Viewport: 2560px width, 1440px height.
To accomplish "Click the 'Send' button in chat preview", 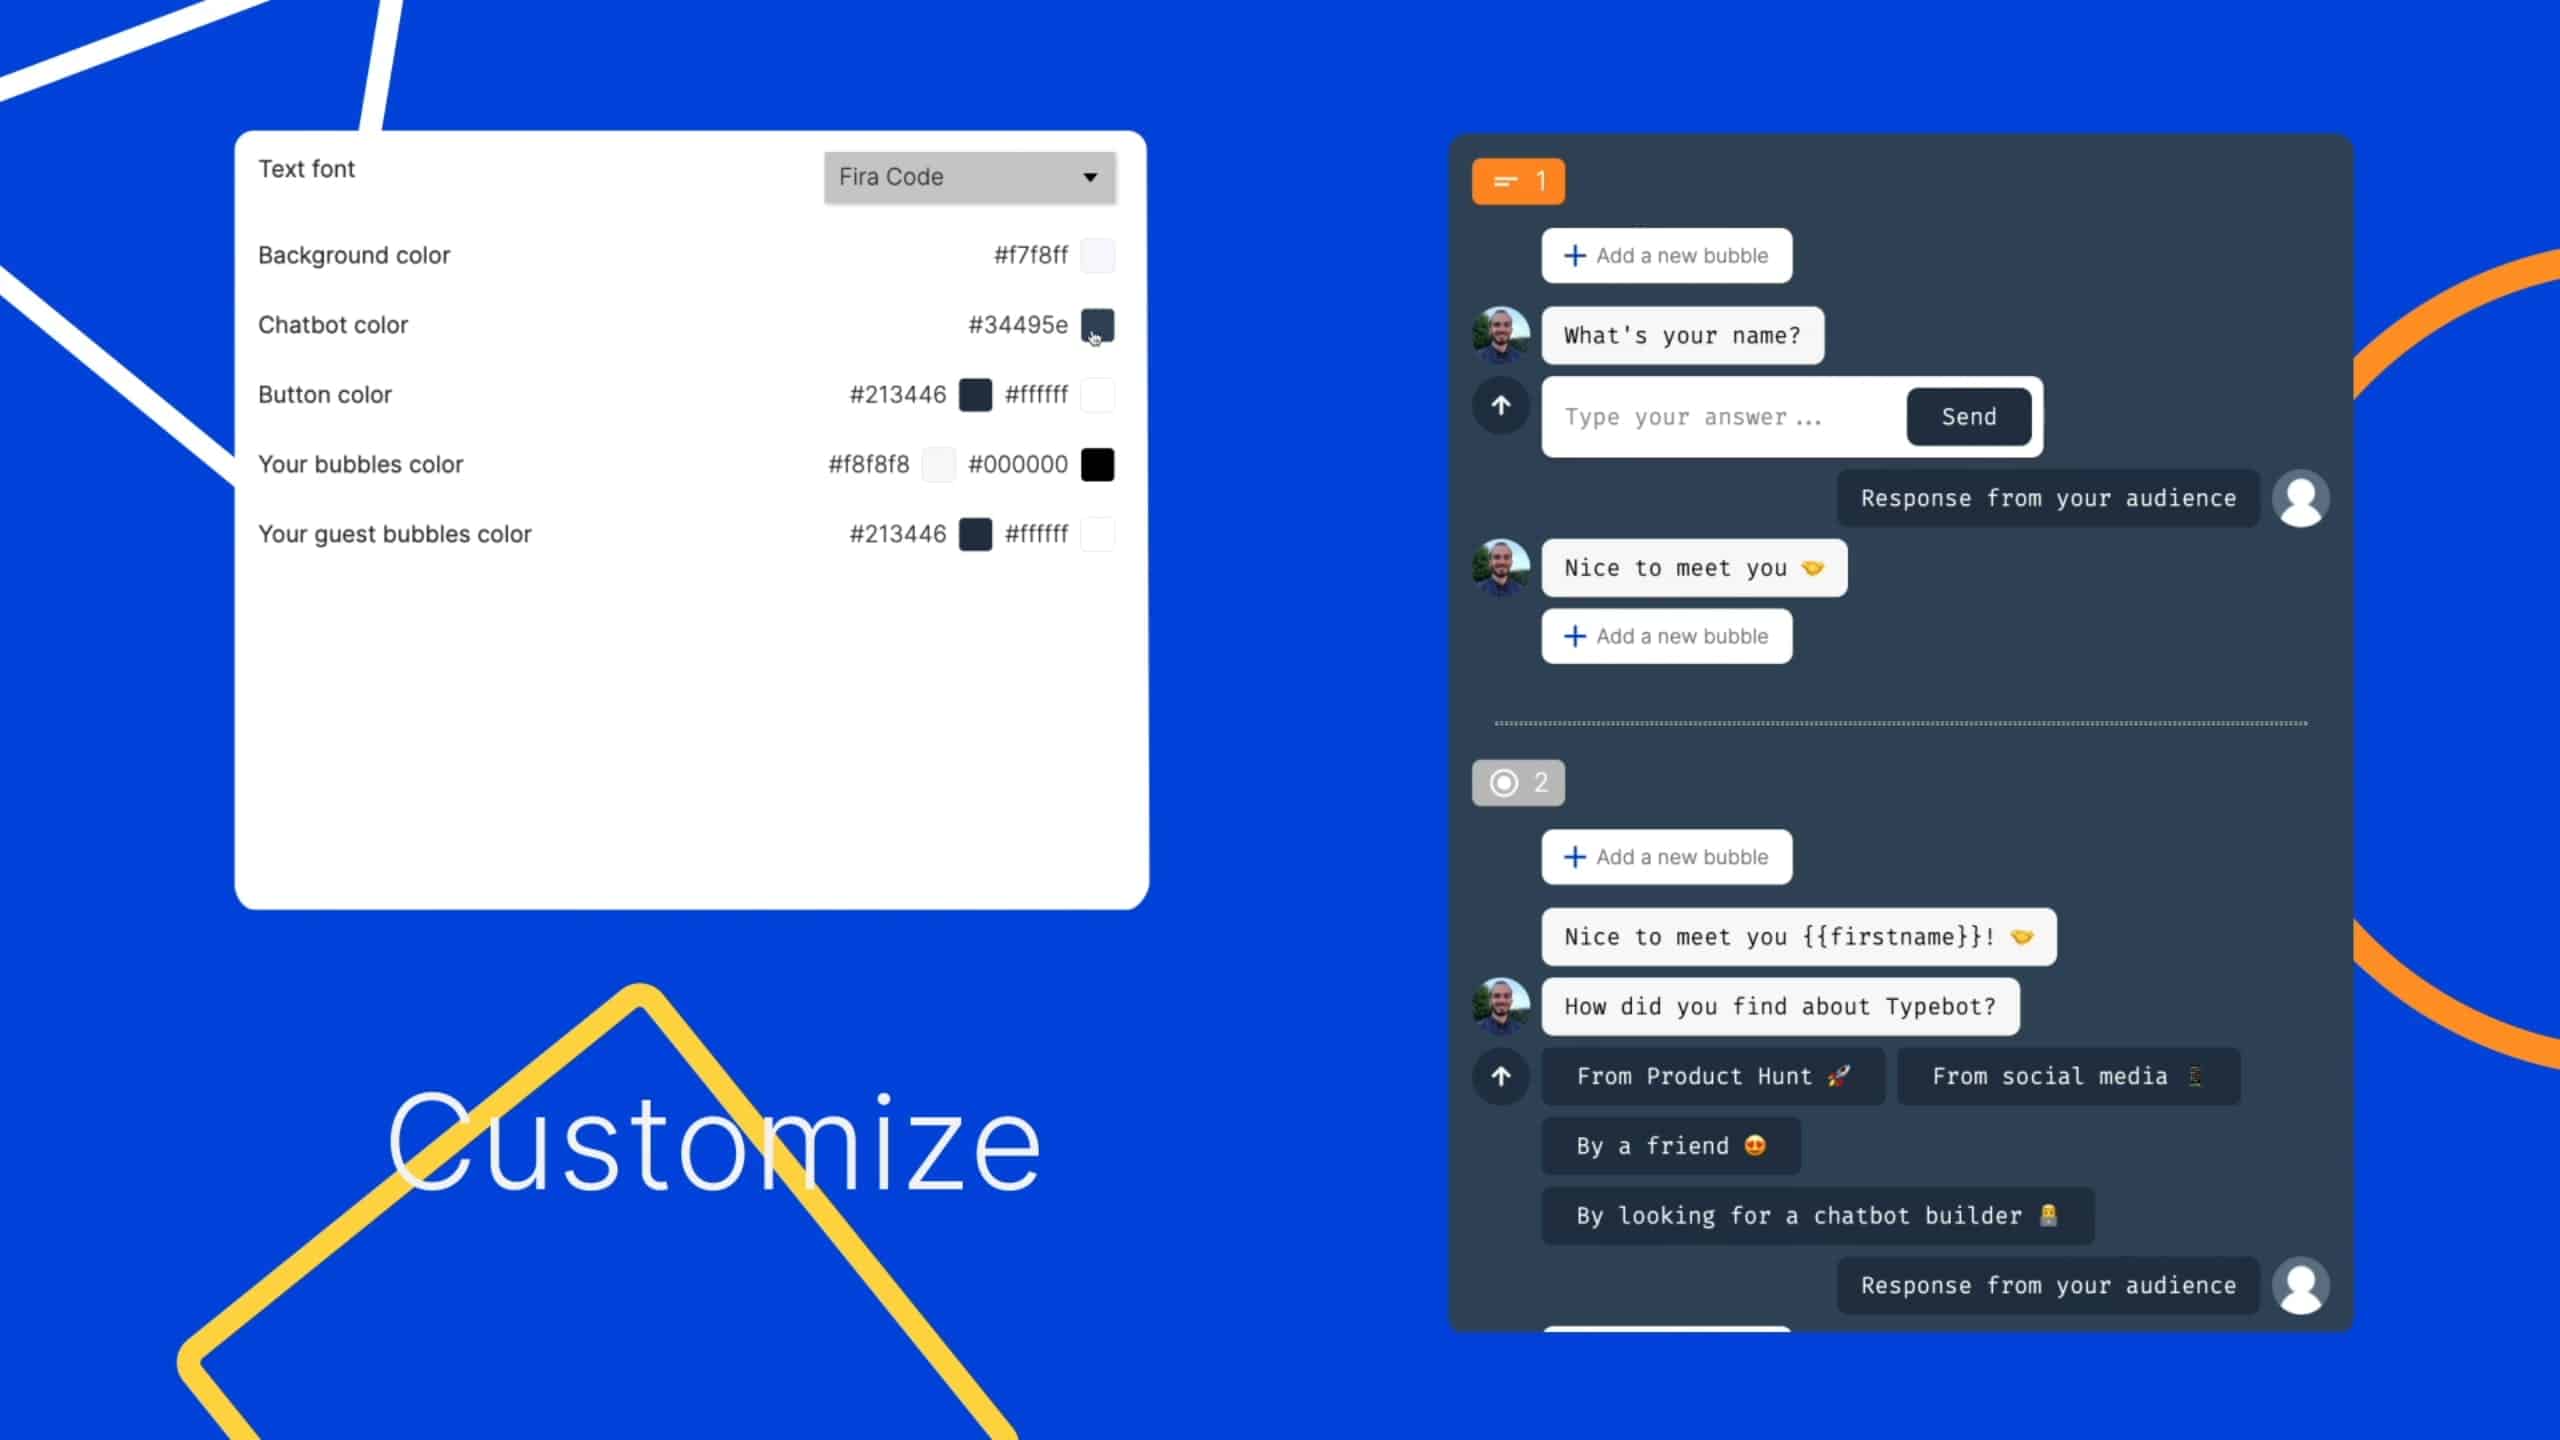I will (x=1969, y=417).
